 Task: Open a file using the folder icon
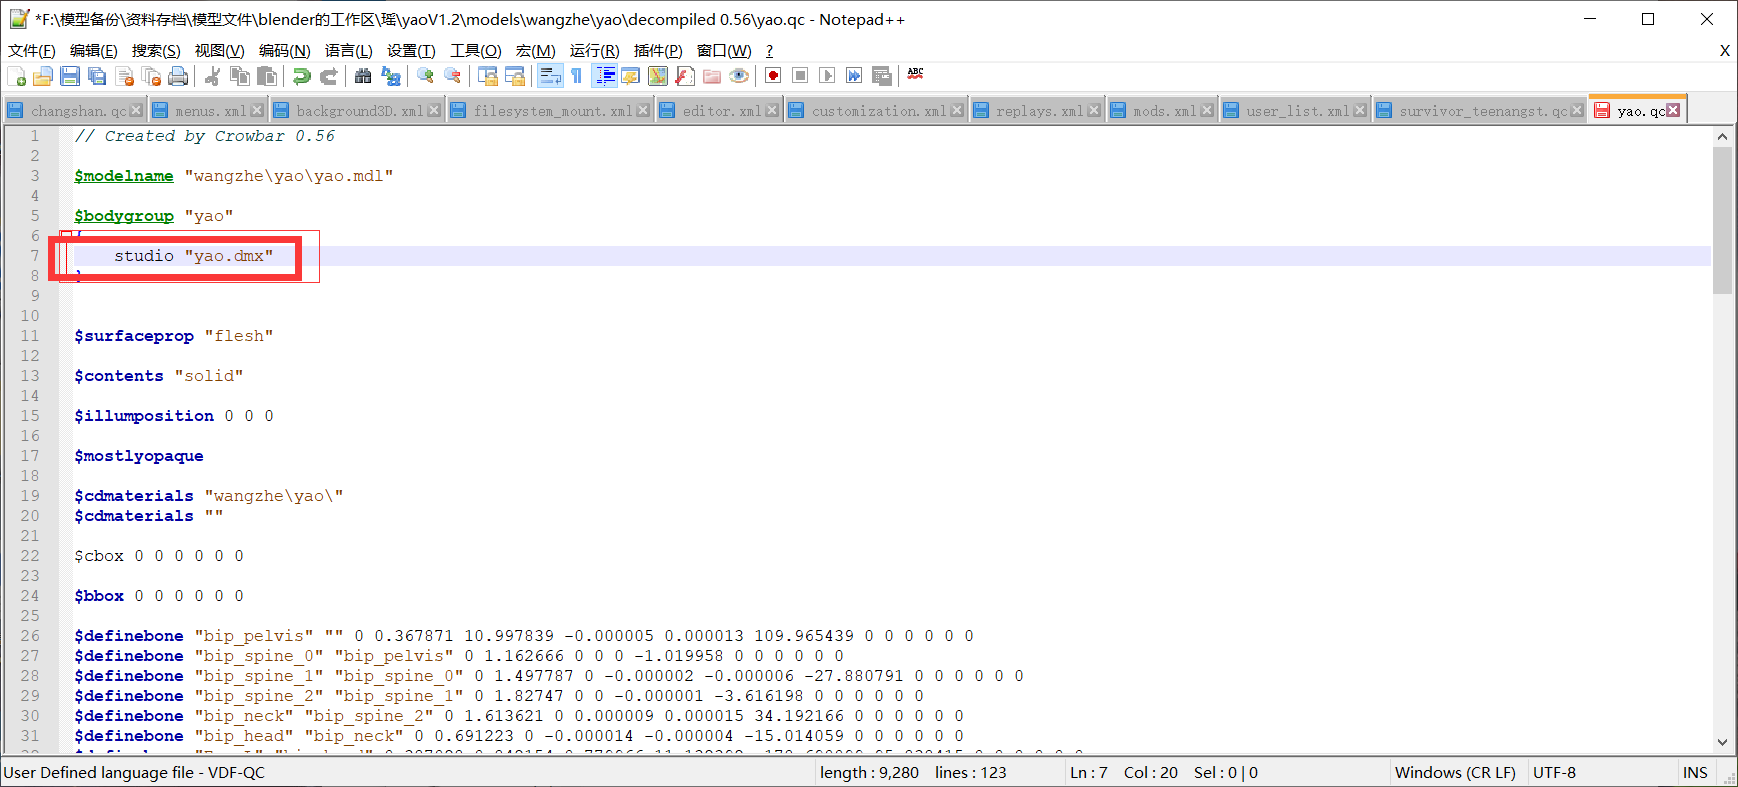(x=42, y=76)
